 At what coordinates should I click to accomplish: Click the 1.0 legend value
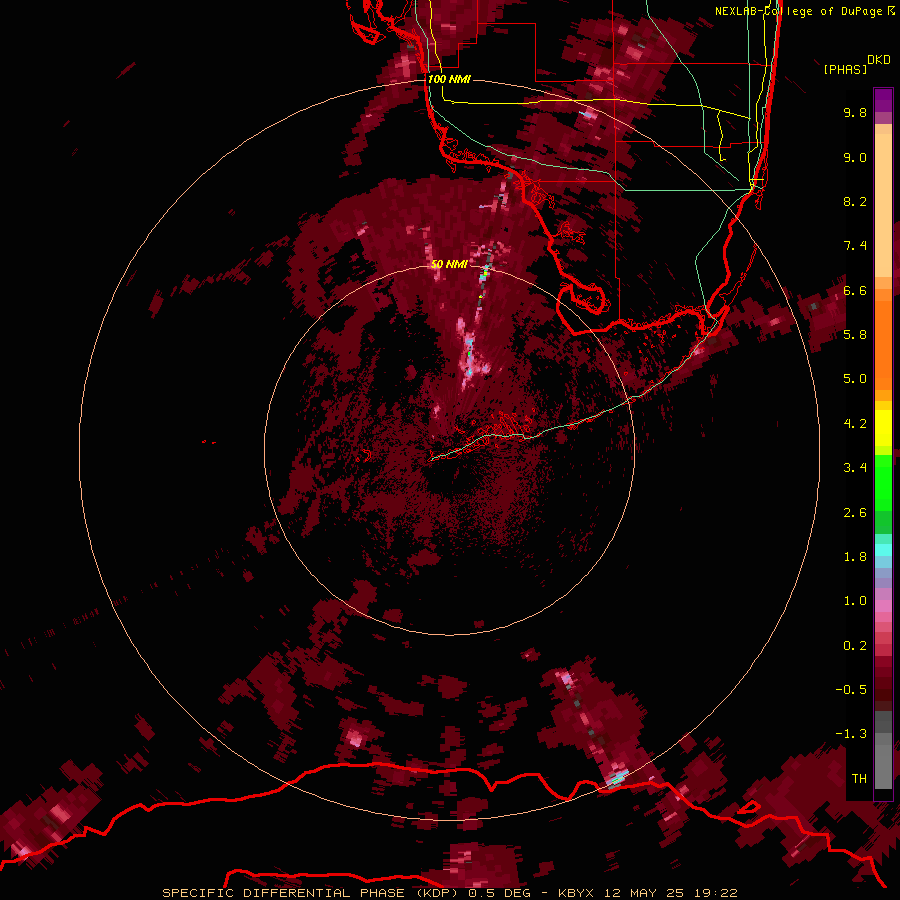[x=855, y=601]
